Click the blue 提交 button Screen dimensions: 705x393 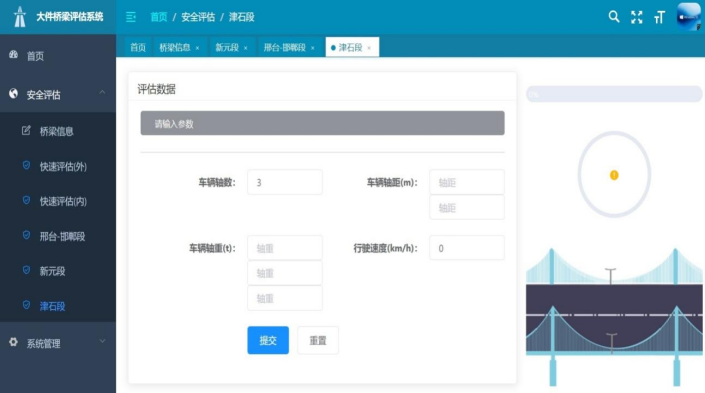268,340
